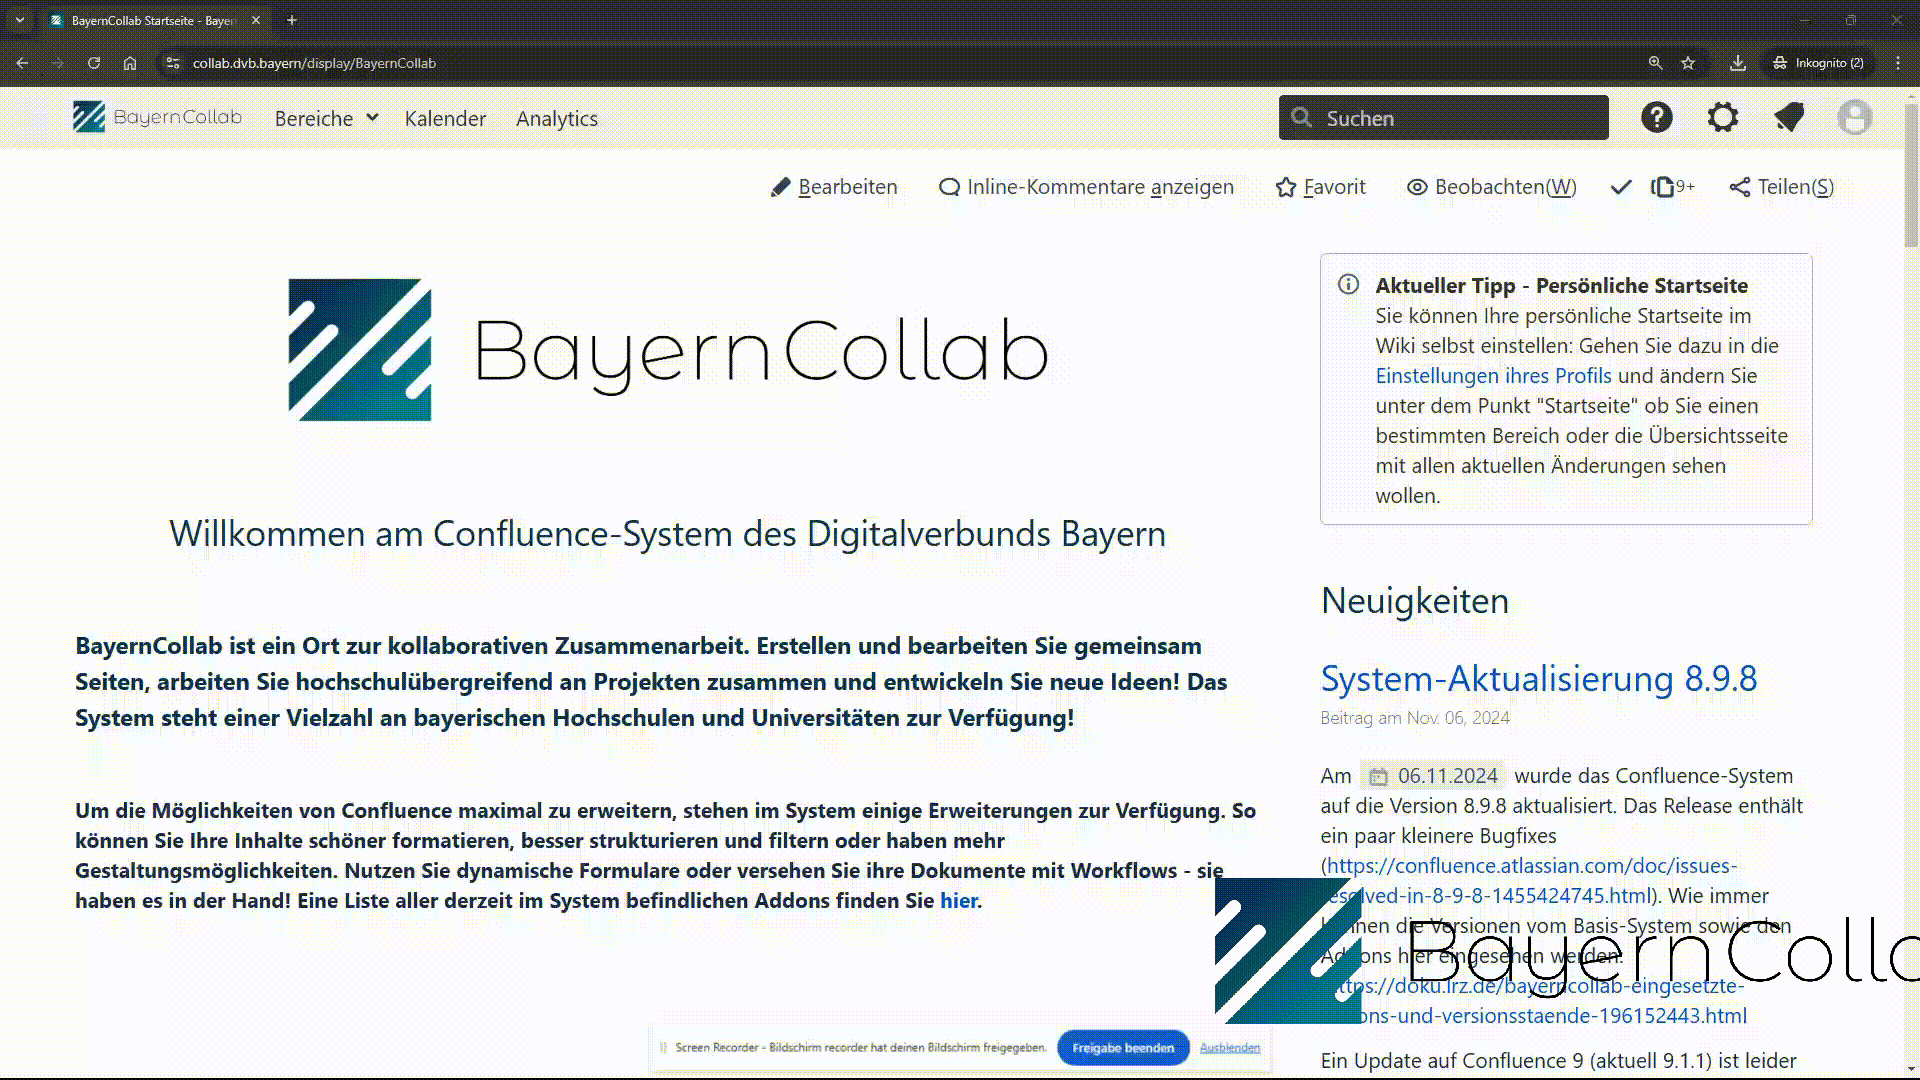Toggle Inline-Kommentare anzeigen
Viewport: 1920px width, 1080px height.
[1086, 187]
